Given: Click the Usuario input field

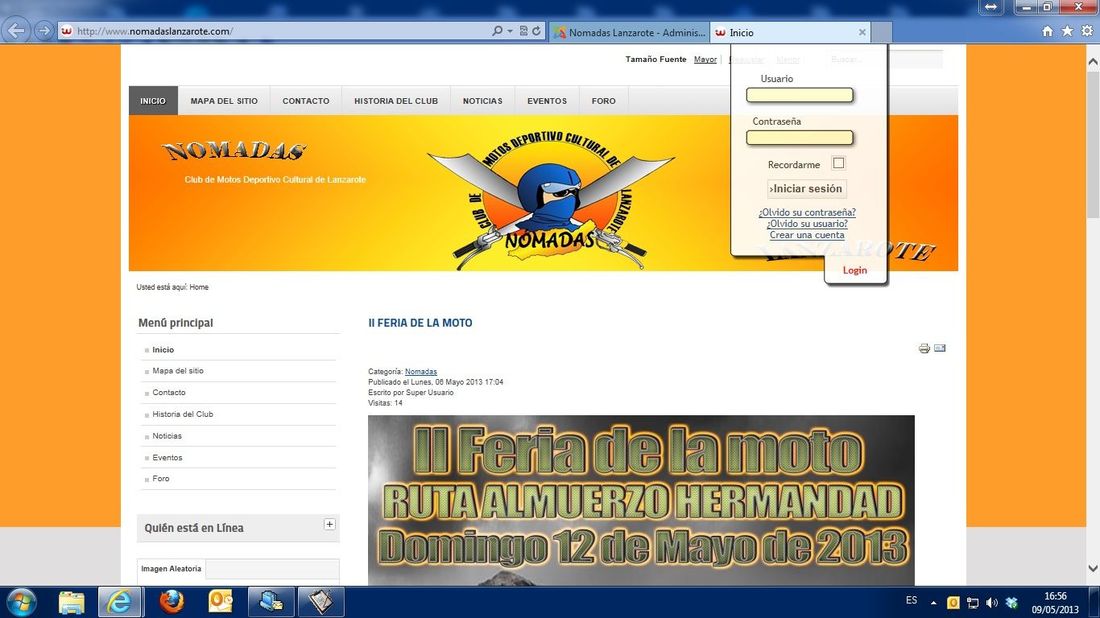Looking at the screenshot, I should [x=800, y=95].
